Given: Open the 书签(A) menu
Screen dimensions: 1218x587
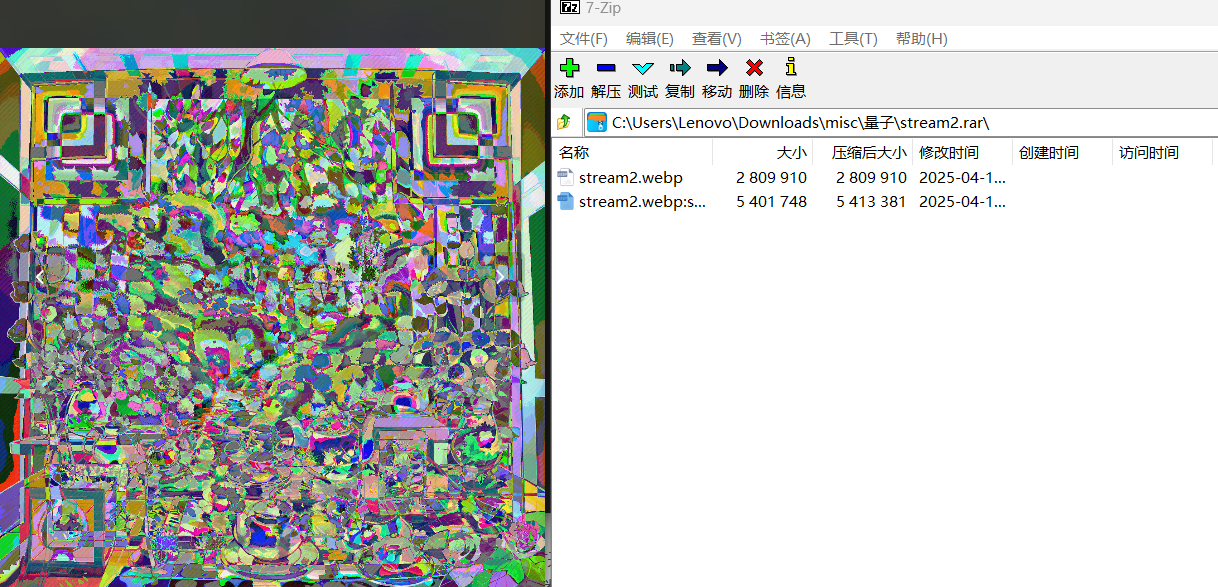Looking at the screenshot, I should coord(785,39).
